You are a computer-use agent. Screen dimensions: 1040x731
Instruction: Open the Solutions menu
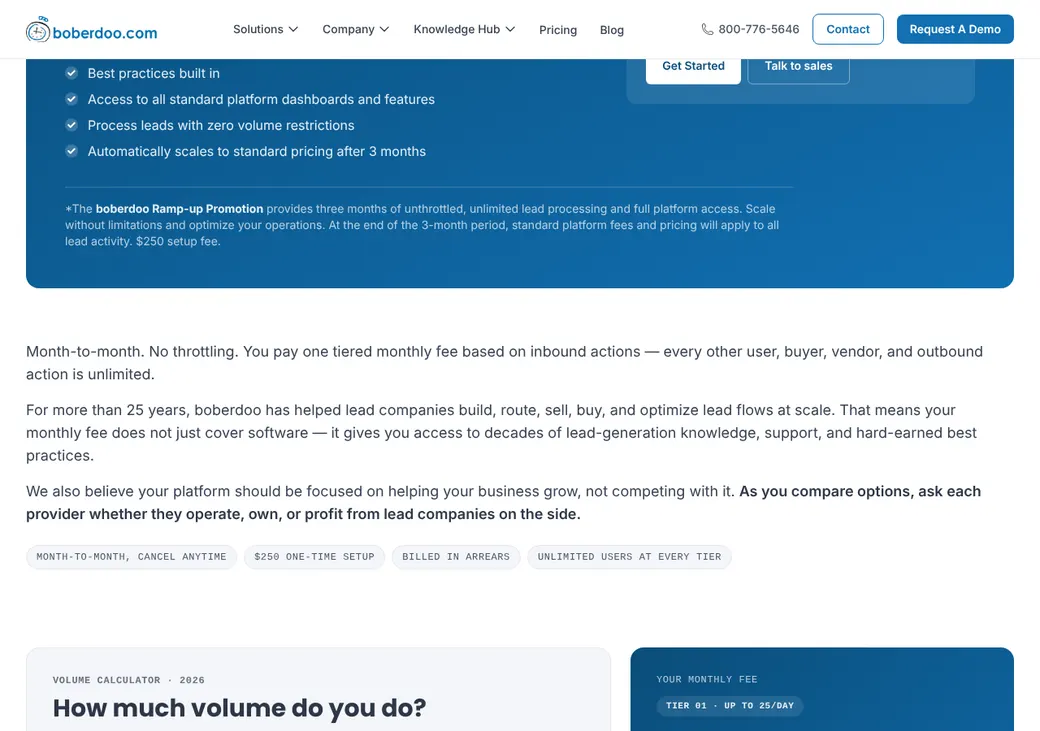[265, 29]
